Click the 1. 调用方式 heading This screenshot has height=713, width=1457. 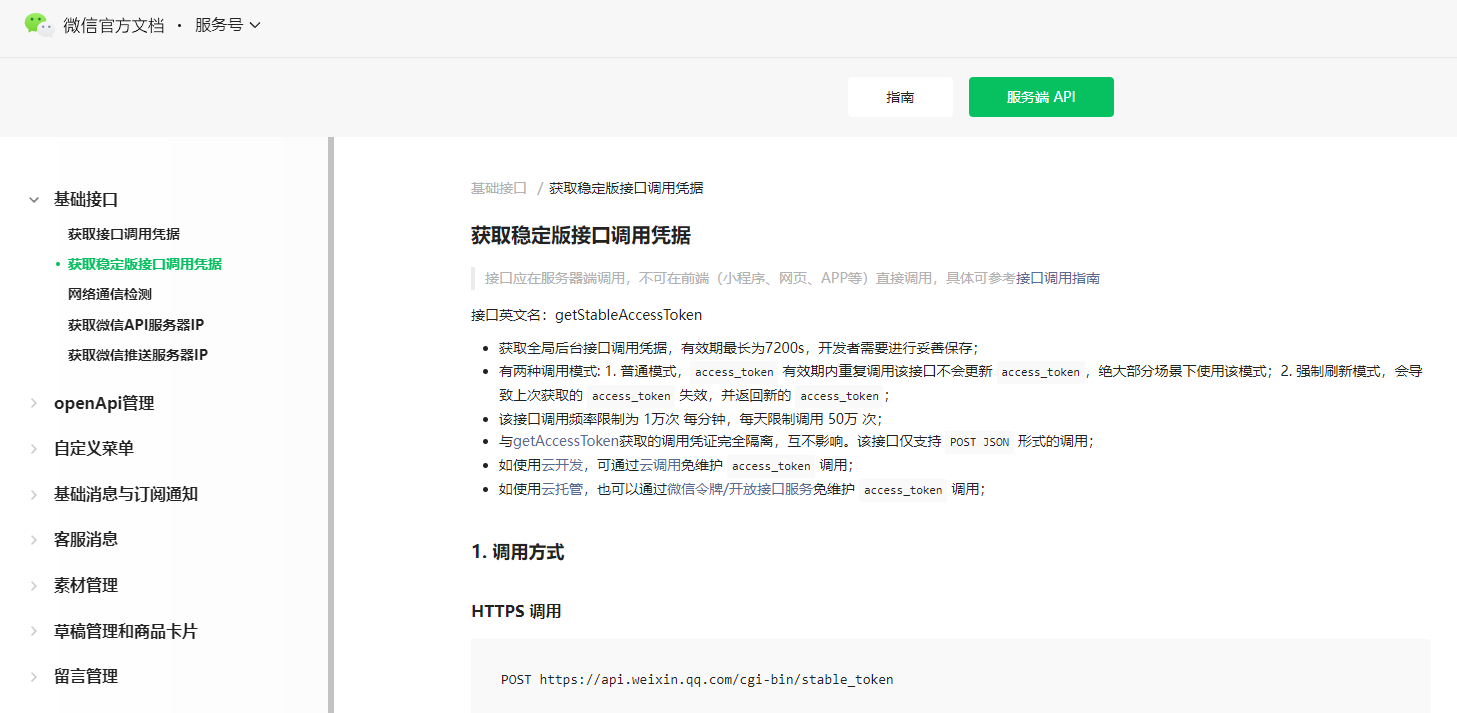[518, 552]
